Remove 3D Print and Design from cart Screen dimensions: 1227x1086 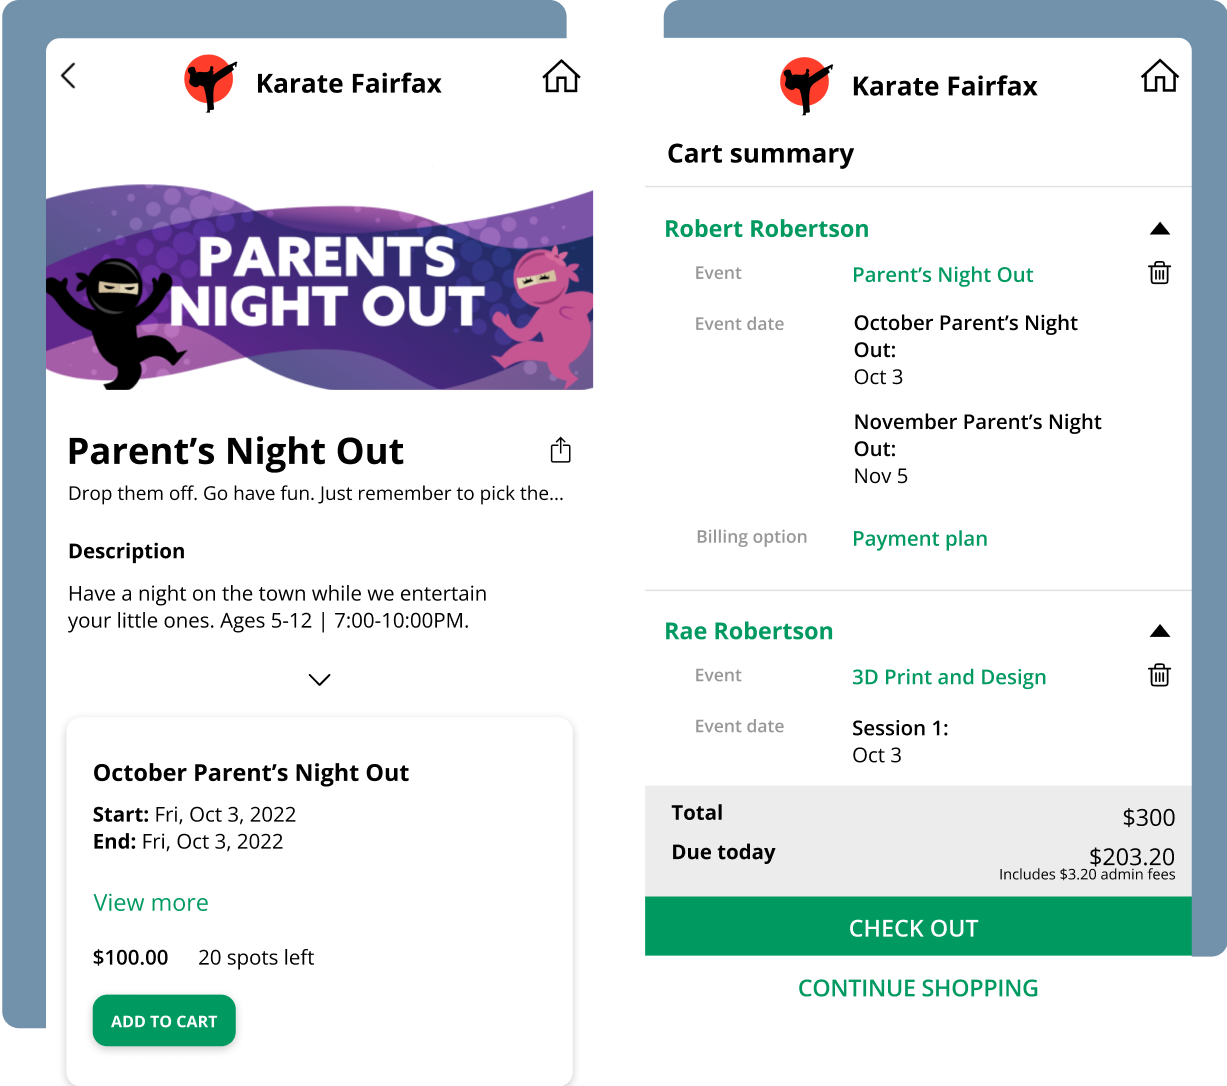click(x=1159, y=675)
